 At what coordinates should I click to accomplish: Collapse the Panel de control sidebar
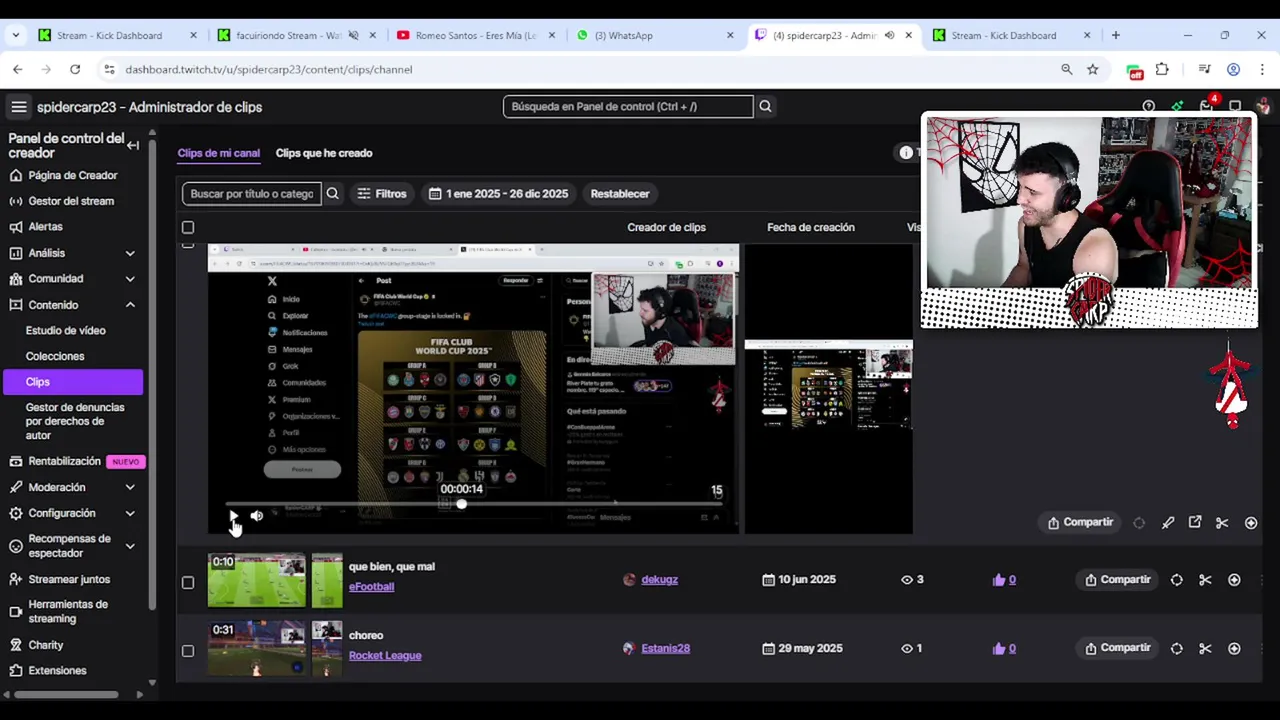click(x=133, y=145)
